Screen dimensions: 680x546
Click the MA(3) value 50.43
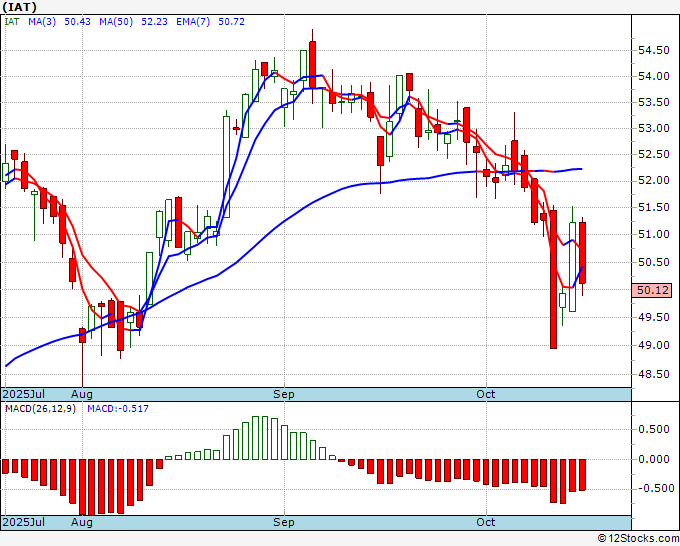[x=77, y=21]
